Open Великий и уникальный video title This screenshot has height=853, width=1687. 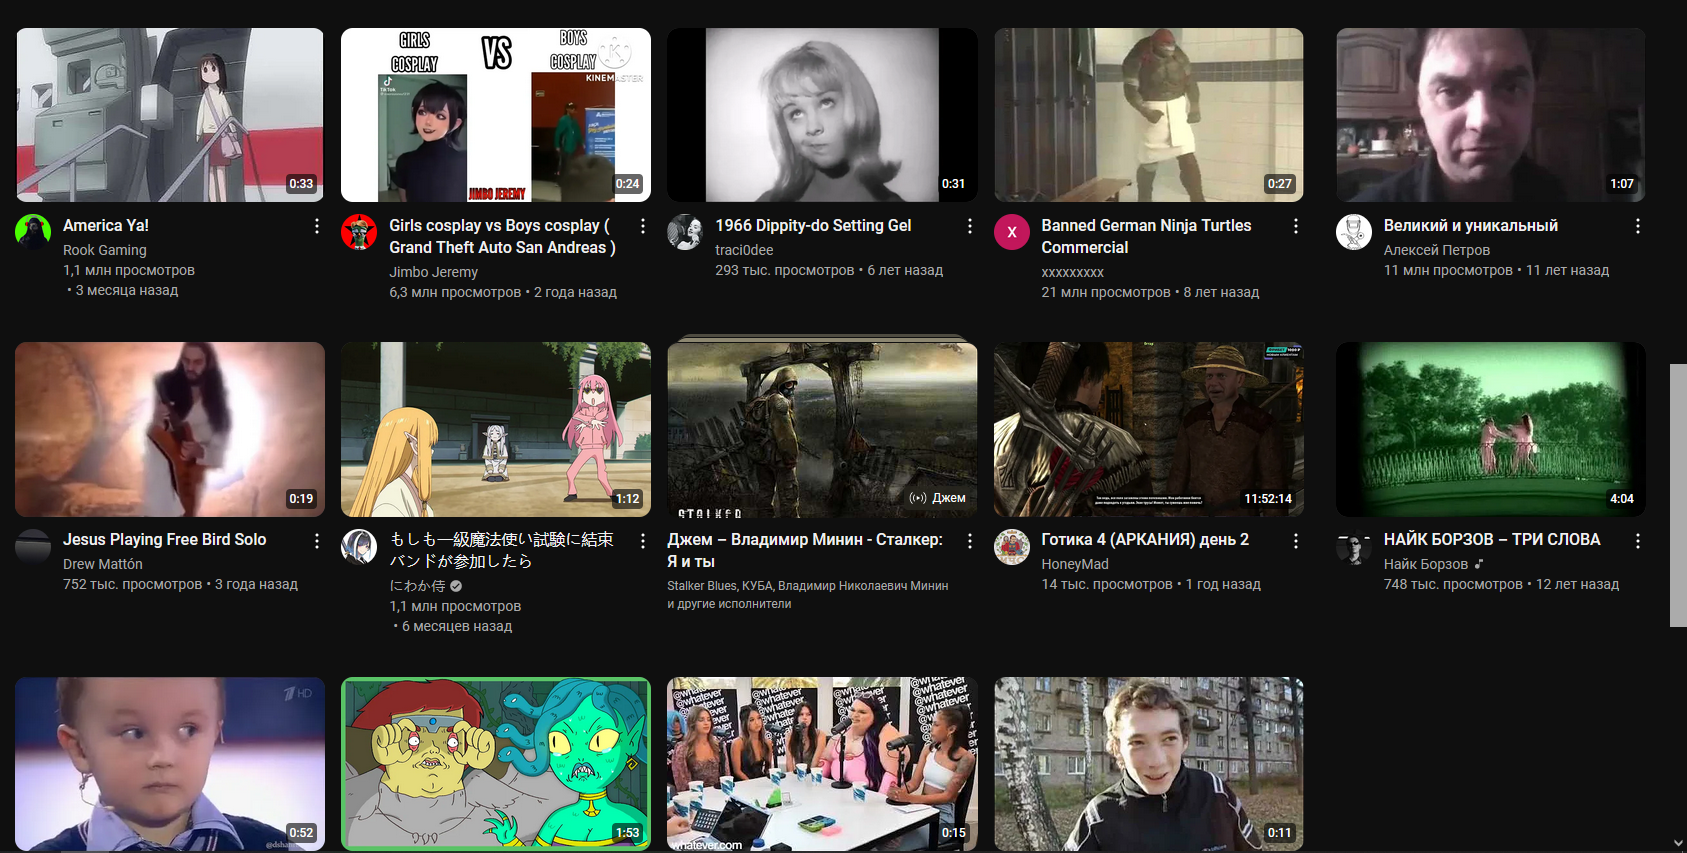[1471, 226]
